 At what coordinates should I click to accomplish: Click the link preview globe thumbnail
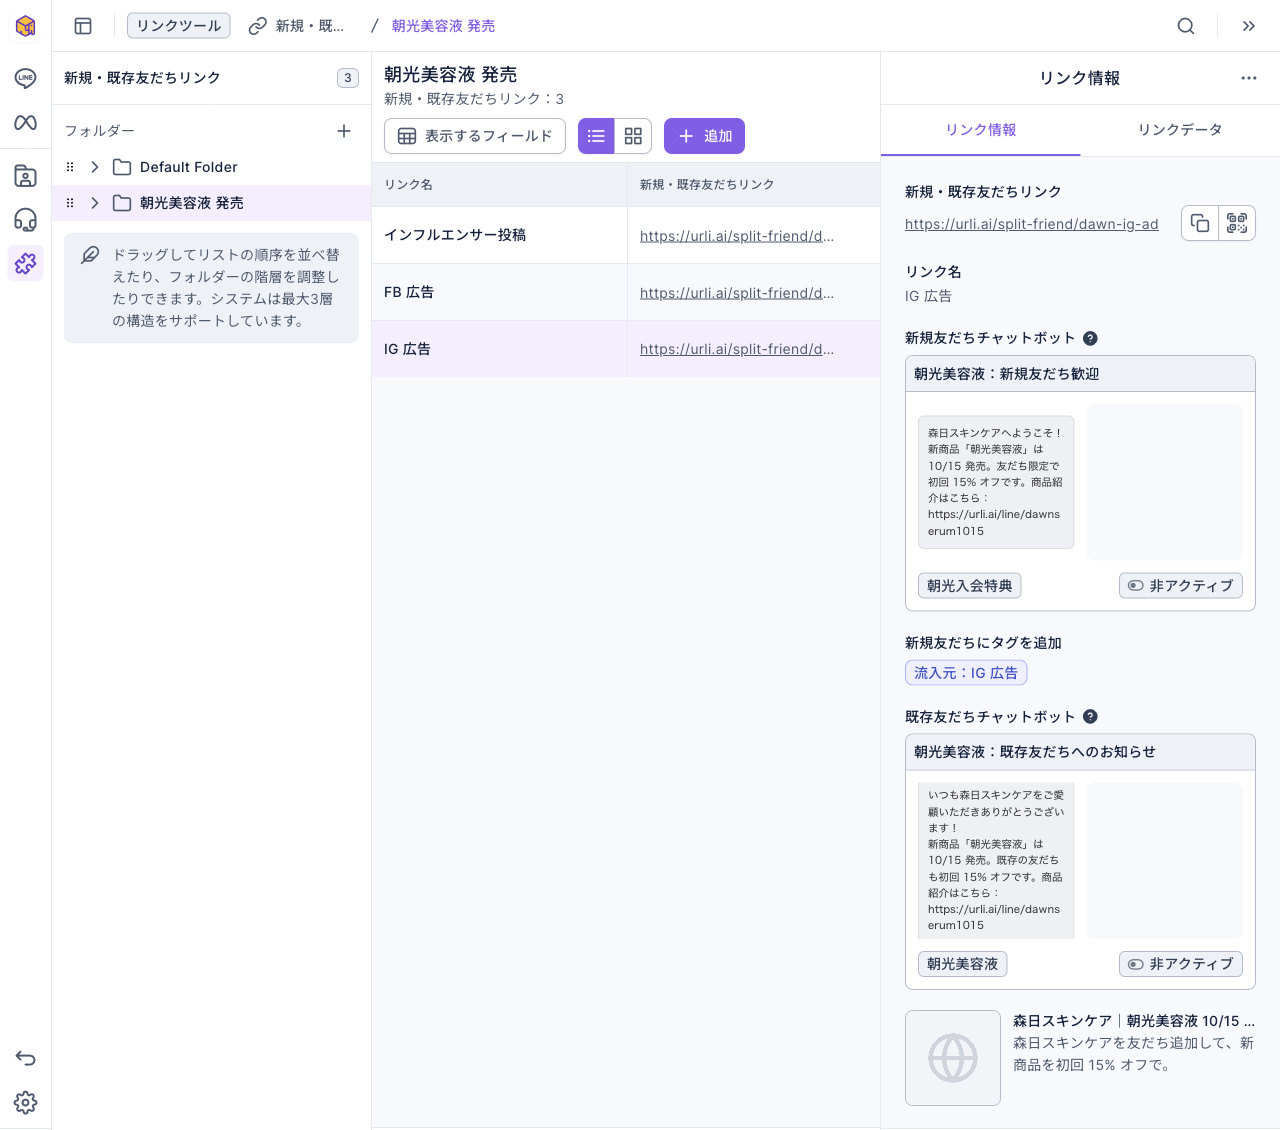953,1058
